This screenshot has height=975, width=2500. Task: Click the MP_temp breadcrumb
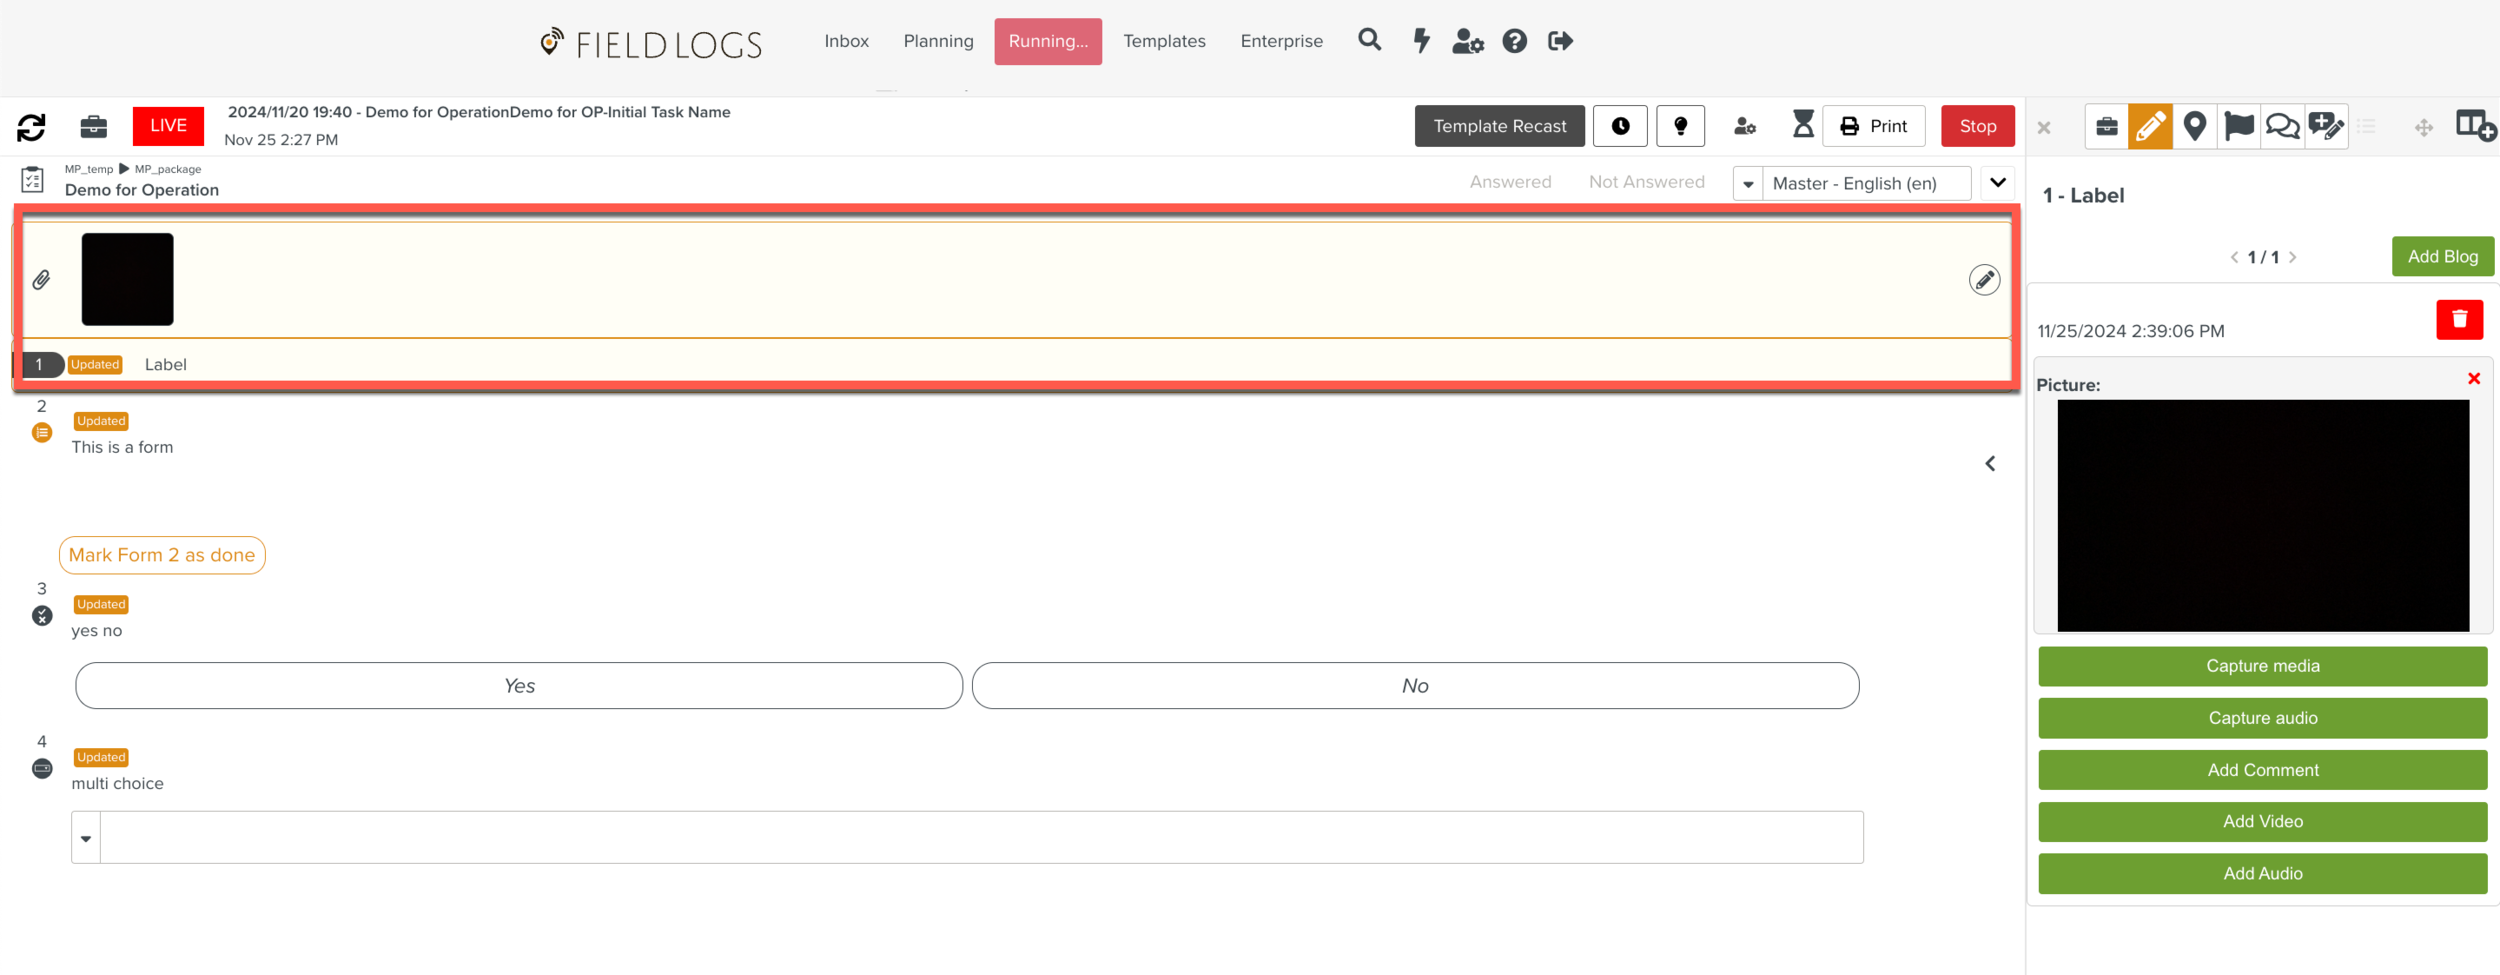(89, 169)
